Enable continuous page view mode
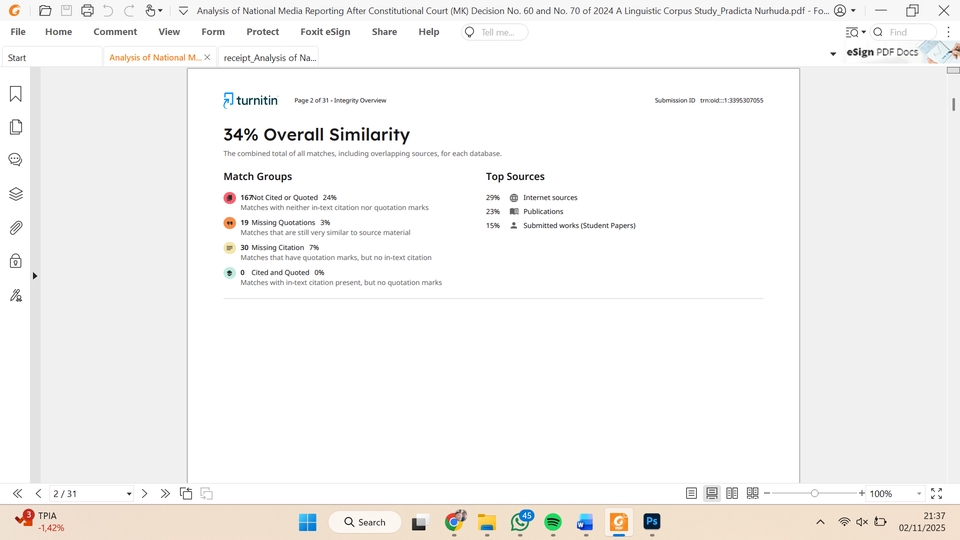The image size is (960, 540). click(x=712, y=494)
